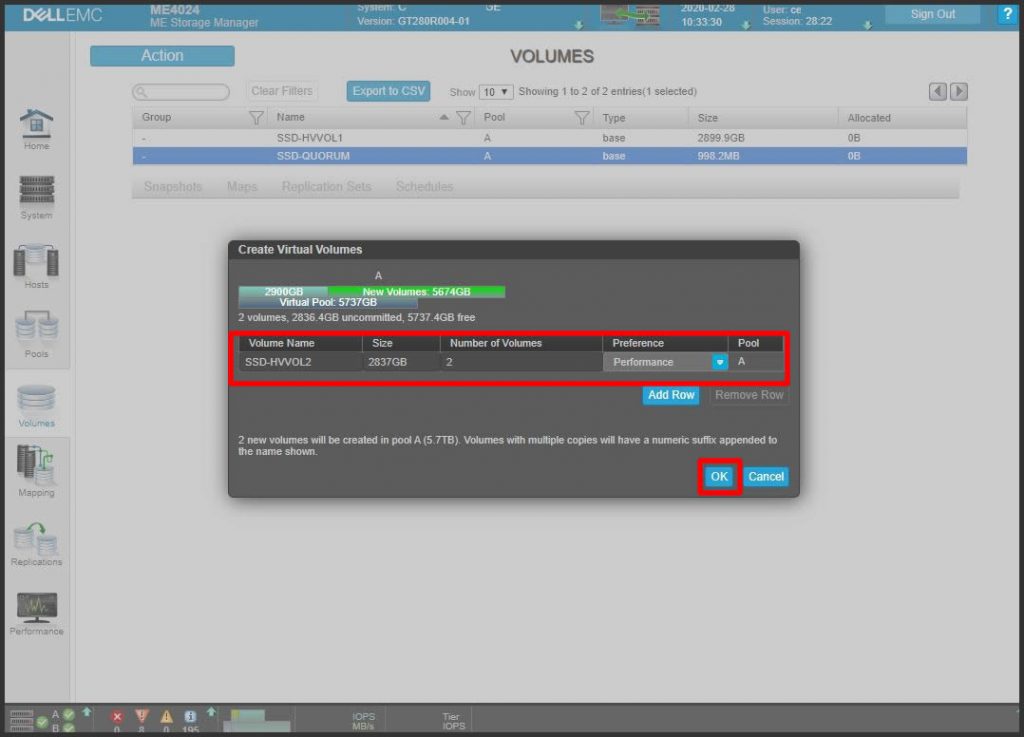This screenshot has width=1024, height=737.
Task: Open the Home sidebar section
Action: pyautogui.click(x=37, y=129)
